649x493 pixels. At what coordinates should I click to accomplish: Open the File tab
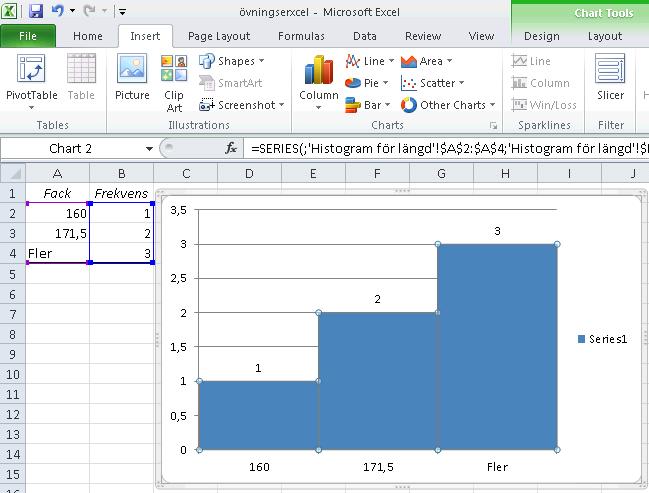click(x=28, y=36)
